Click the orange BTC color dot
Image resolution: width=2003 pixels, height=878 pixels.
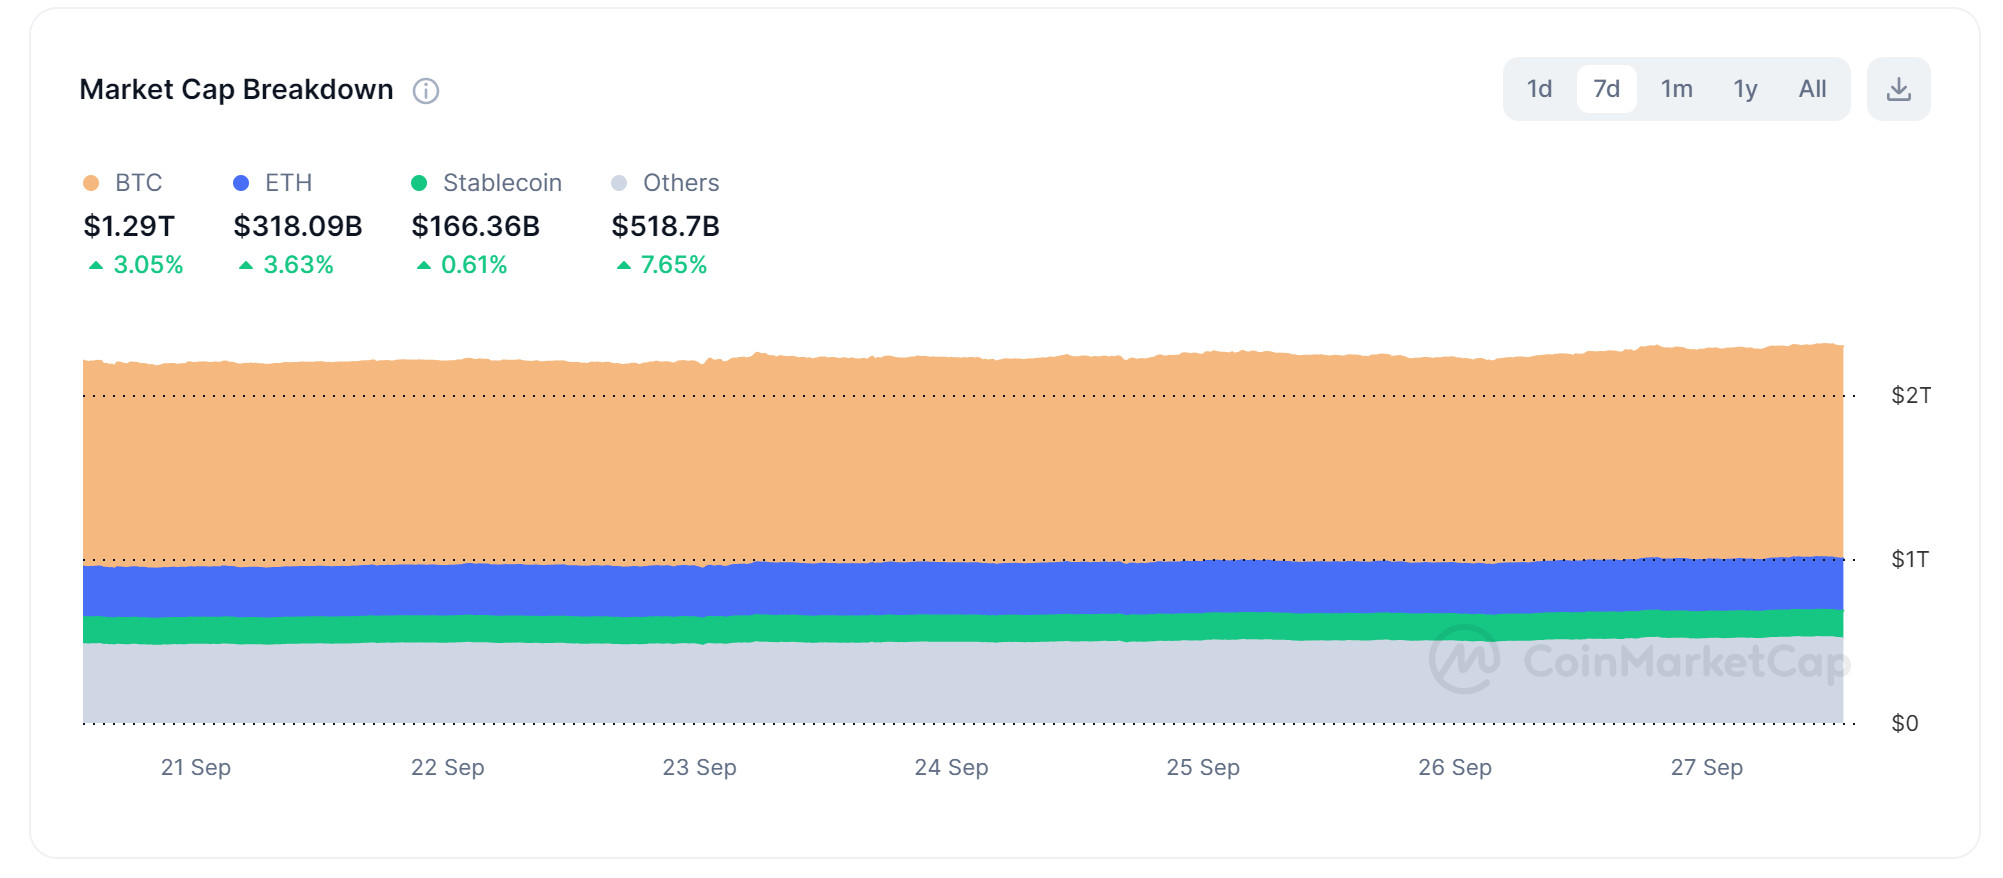click(91, 183)
